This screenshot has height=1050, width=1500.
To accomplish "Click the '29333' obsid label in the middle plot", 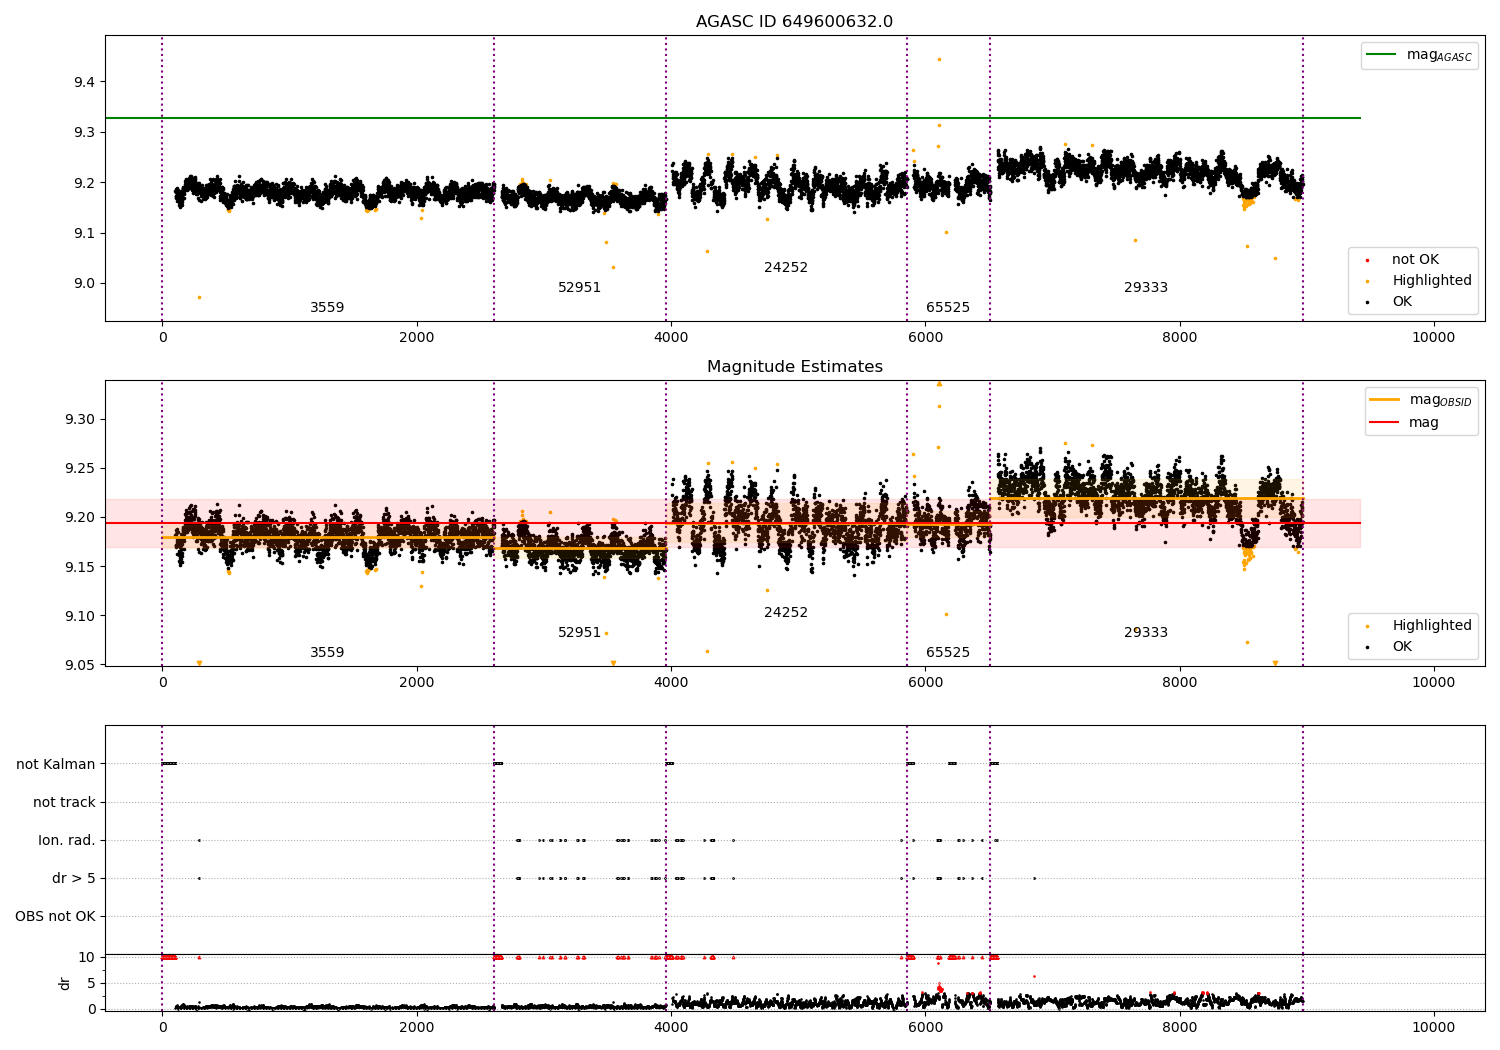I will (1146, 633).
